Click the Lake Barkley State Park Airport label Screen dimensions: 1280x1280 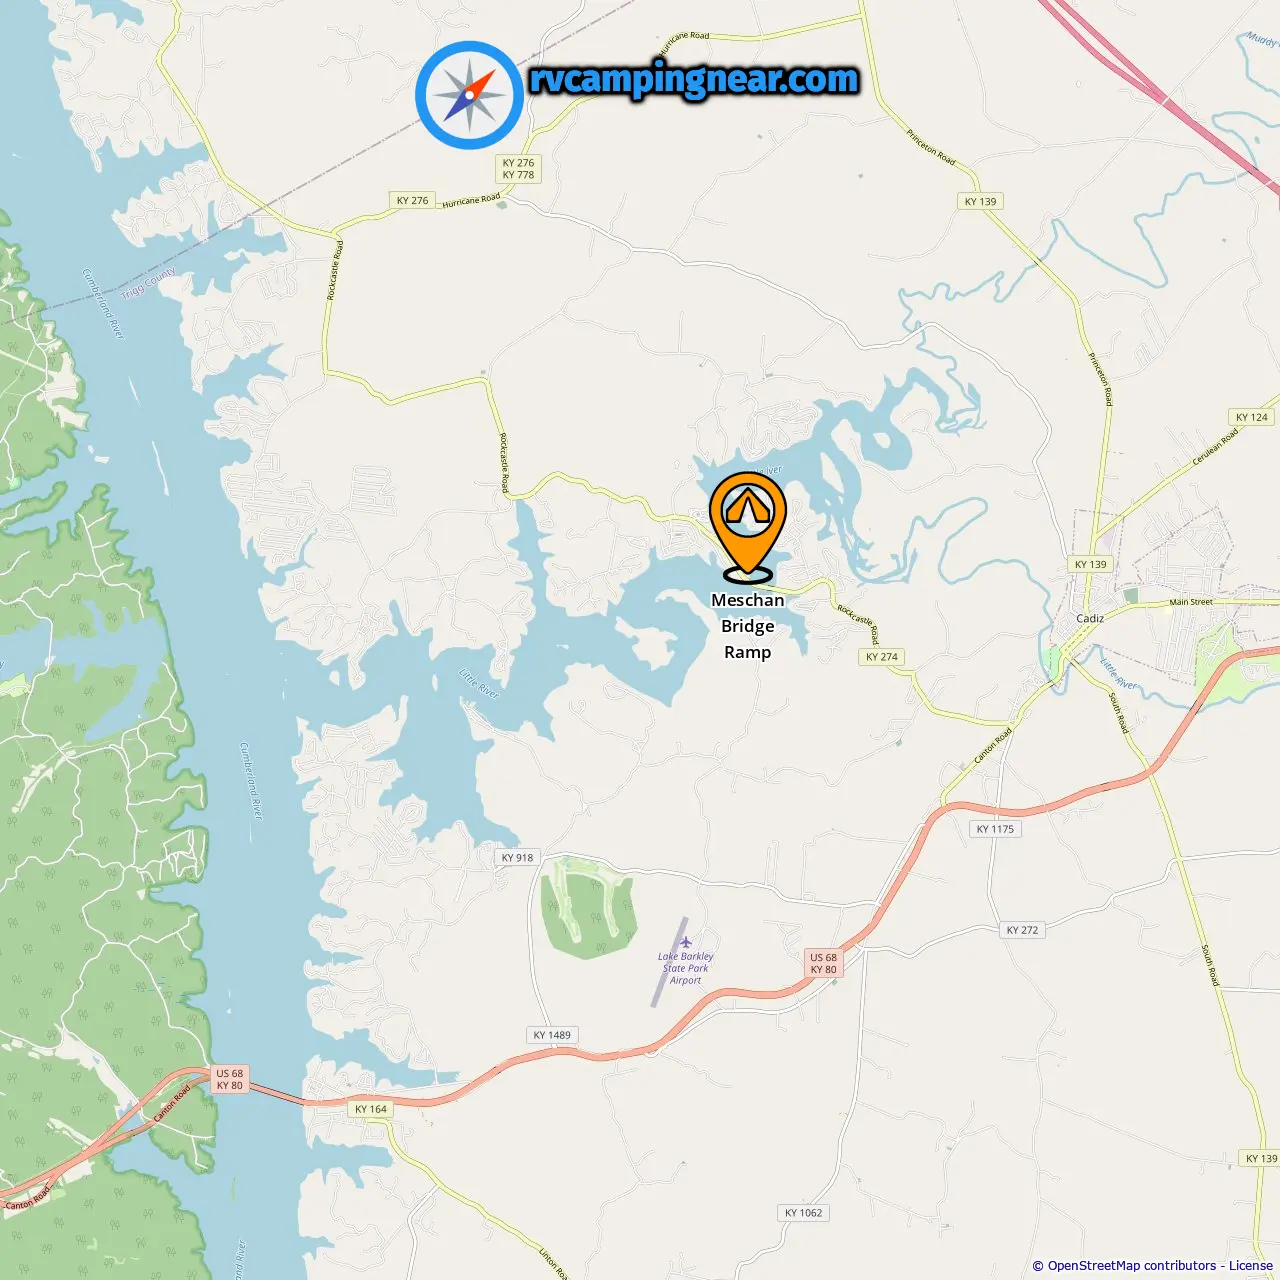pos(686,968)
